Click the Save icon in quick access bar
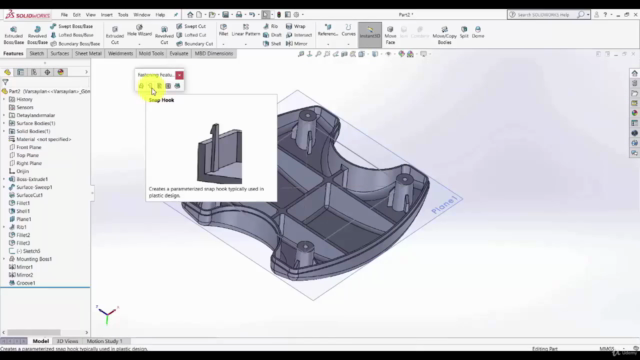Viewport: 640px width, 360px height. 225,15
